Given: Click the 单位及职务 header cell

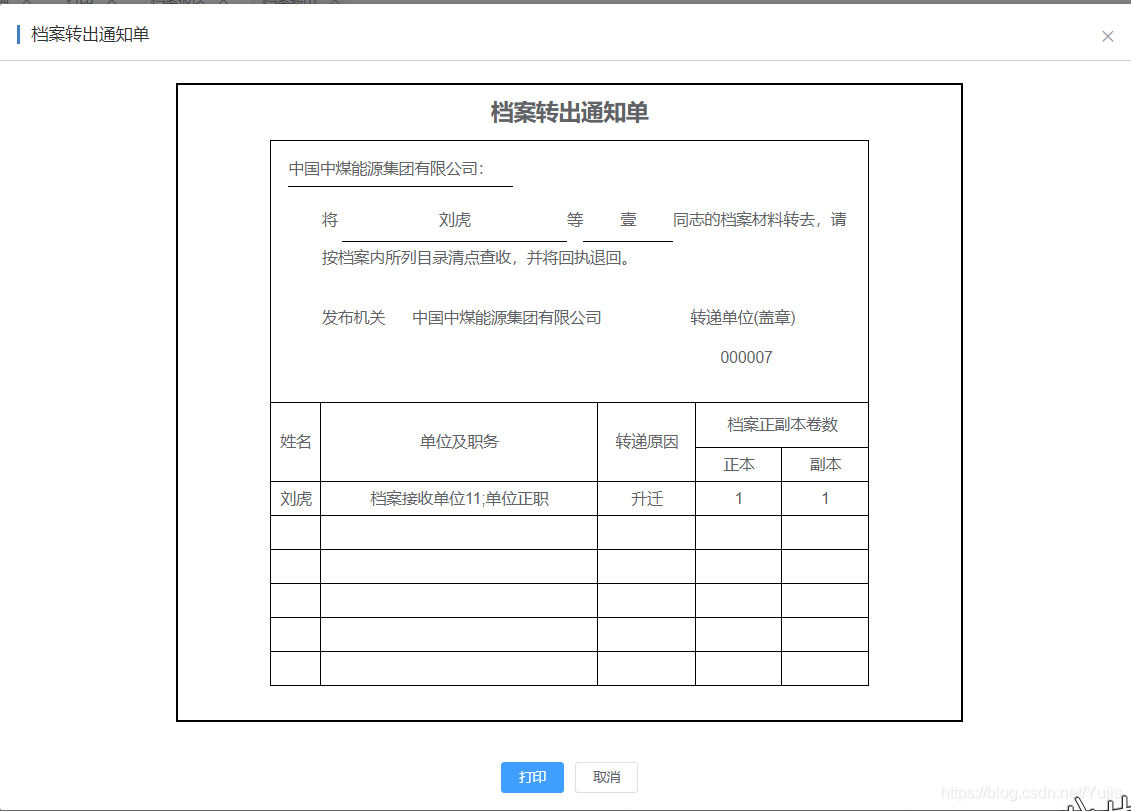Looking at the screenshot, I should click(458, 442).
